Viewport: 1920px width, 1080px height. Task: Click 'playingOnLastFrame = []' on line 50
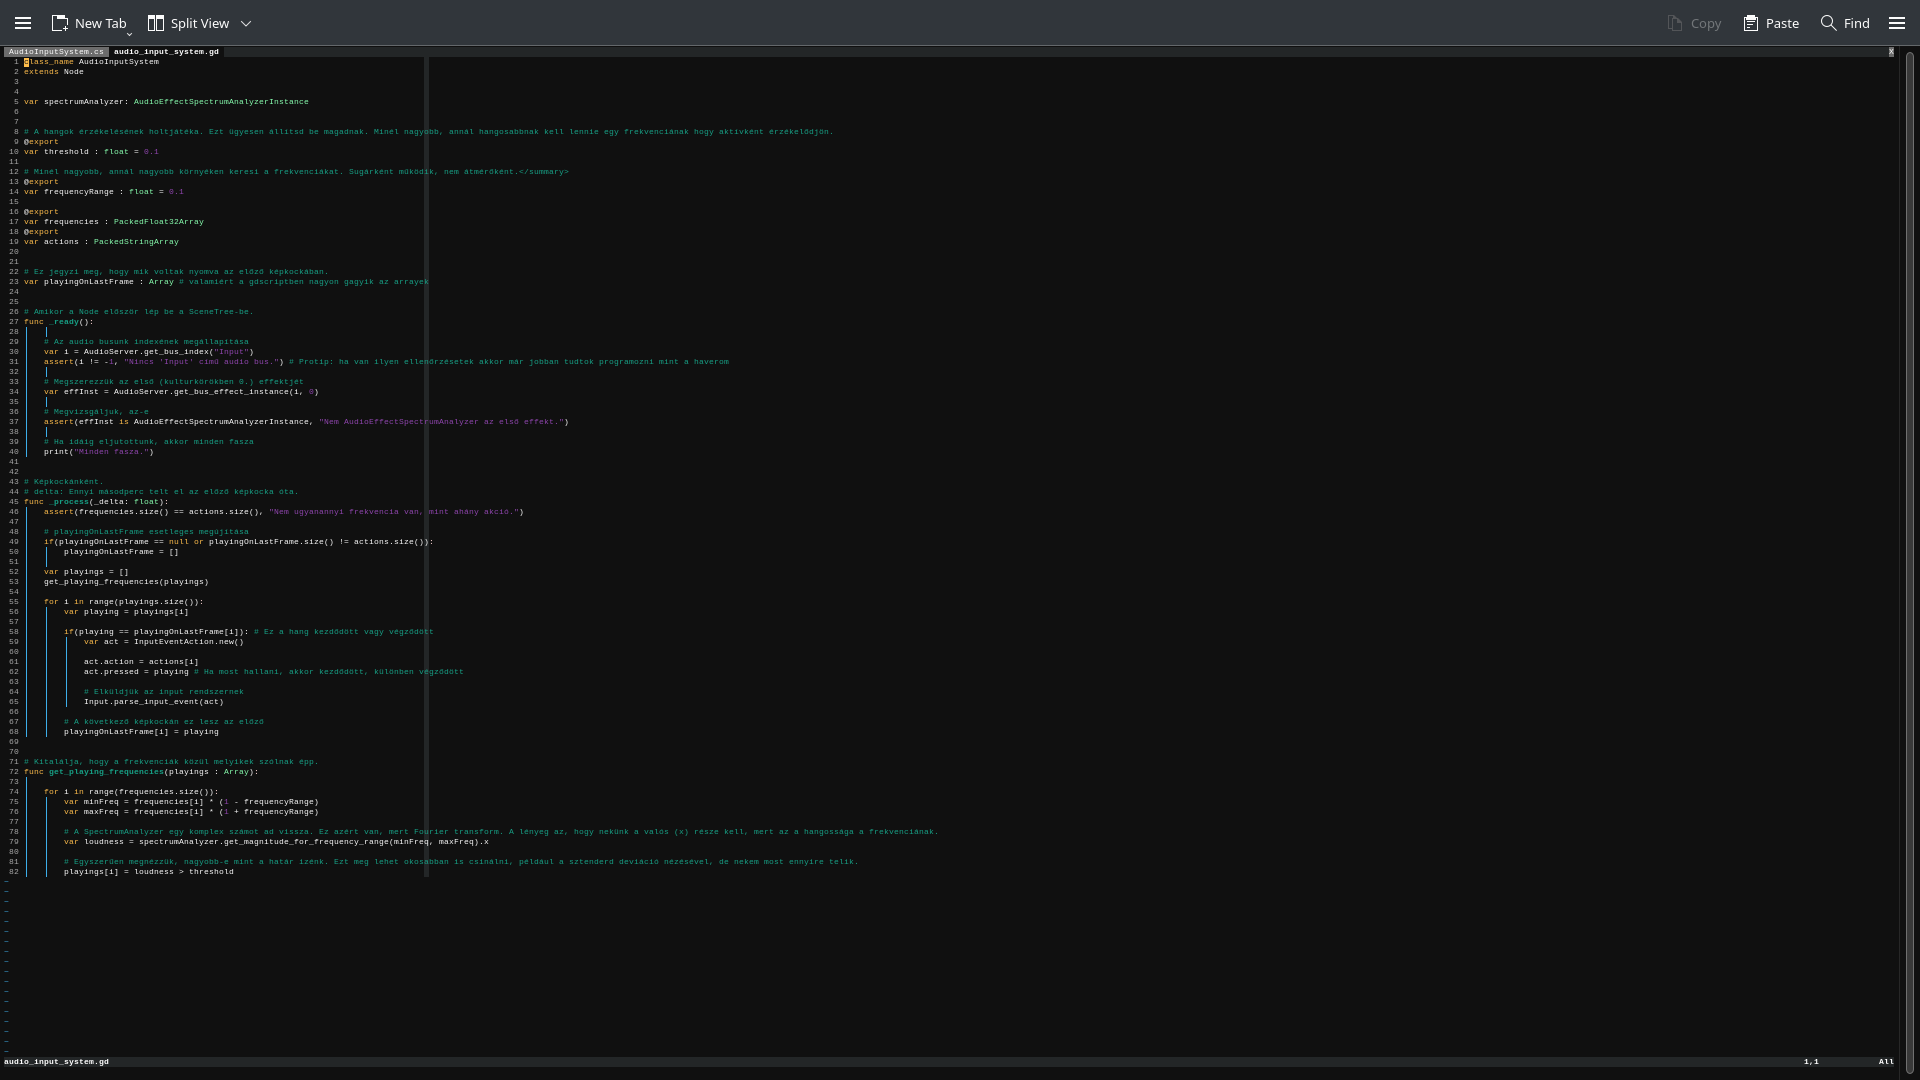(121, 551)
